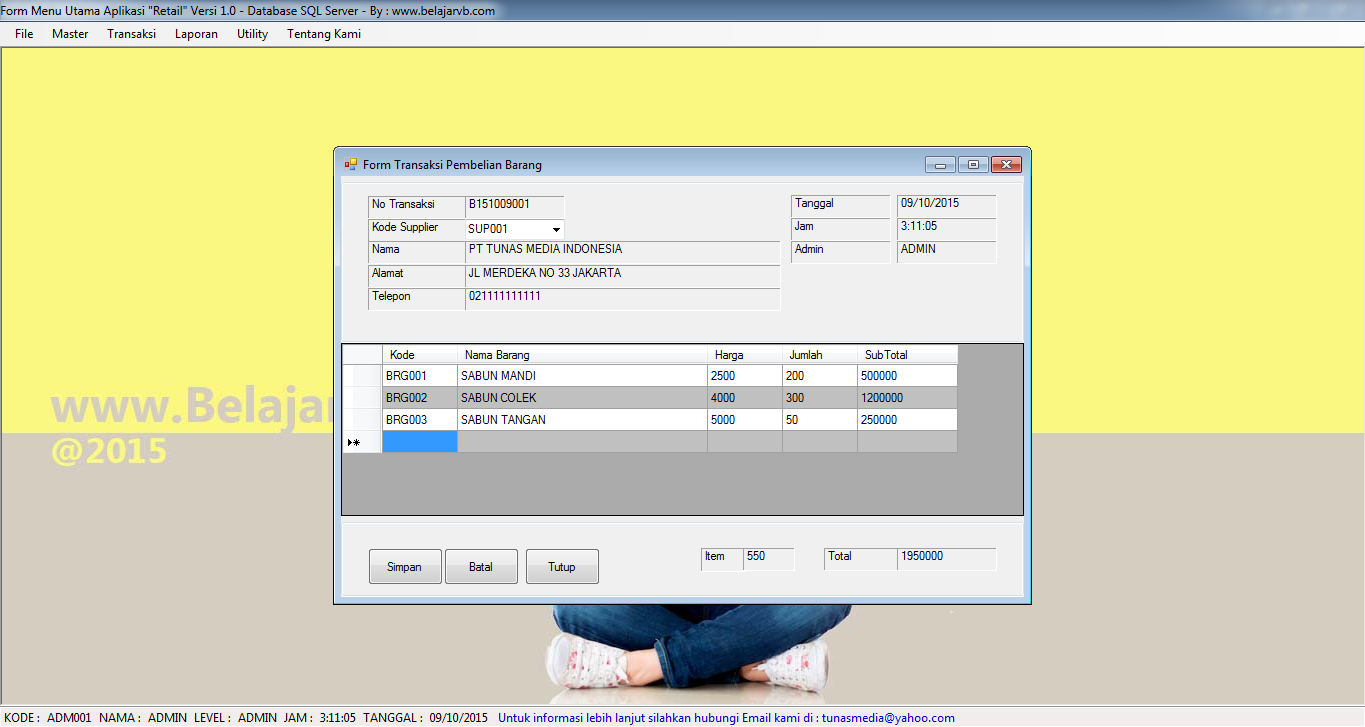Click the highlighted blue Kode cell in new row
Image resolution: width=1365 pixels, height=727 pixels.
click(420, 442)
